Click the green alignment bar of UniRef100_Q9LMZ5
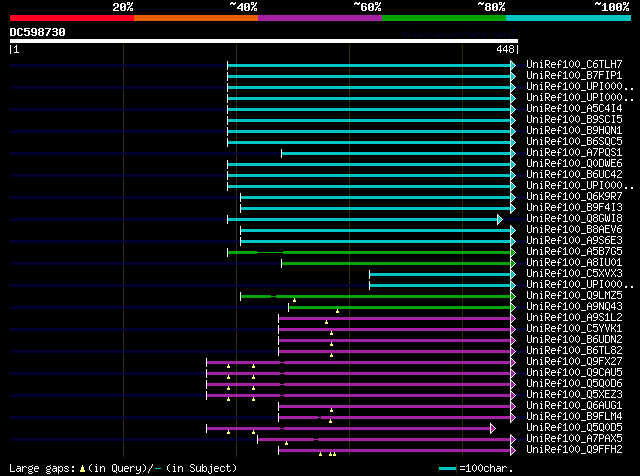The height and width of the screenshot is (476, 640). 376,297
